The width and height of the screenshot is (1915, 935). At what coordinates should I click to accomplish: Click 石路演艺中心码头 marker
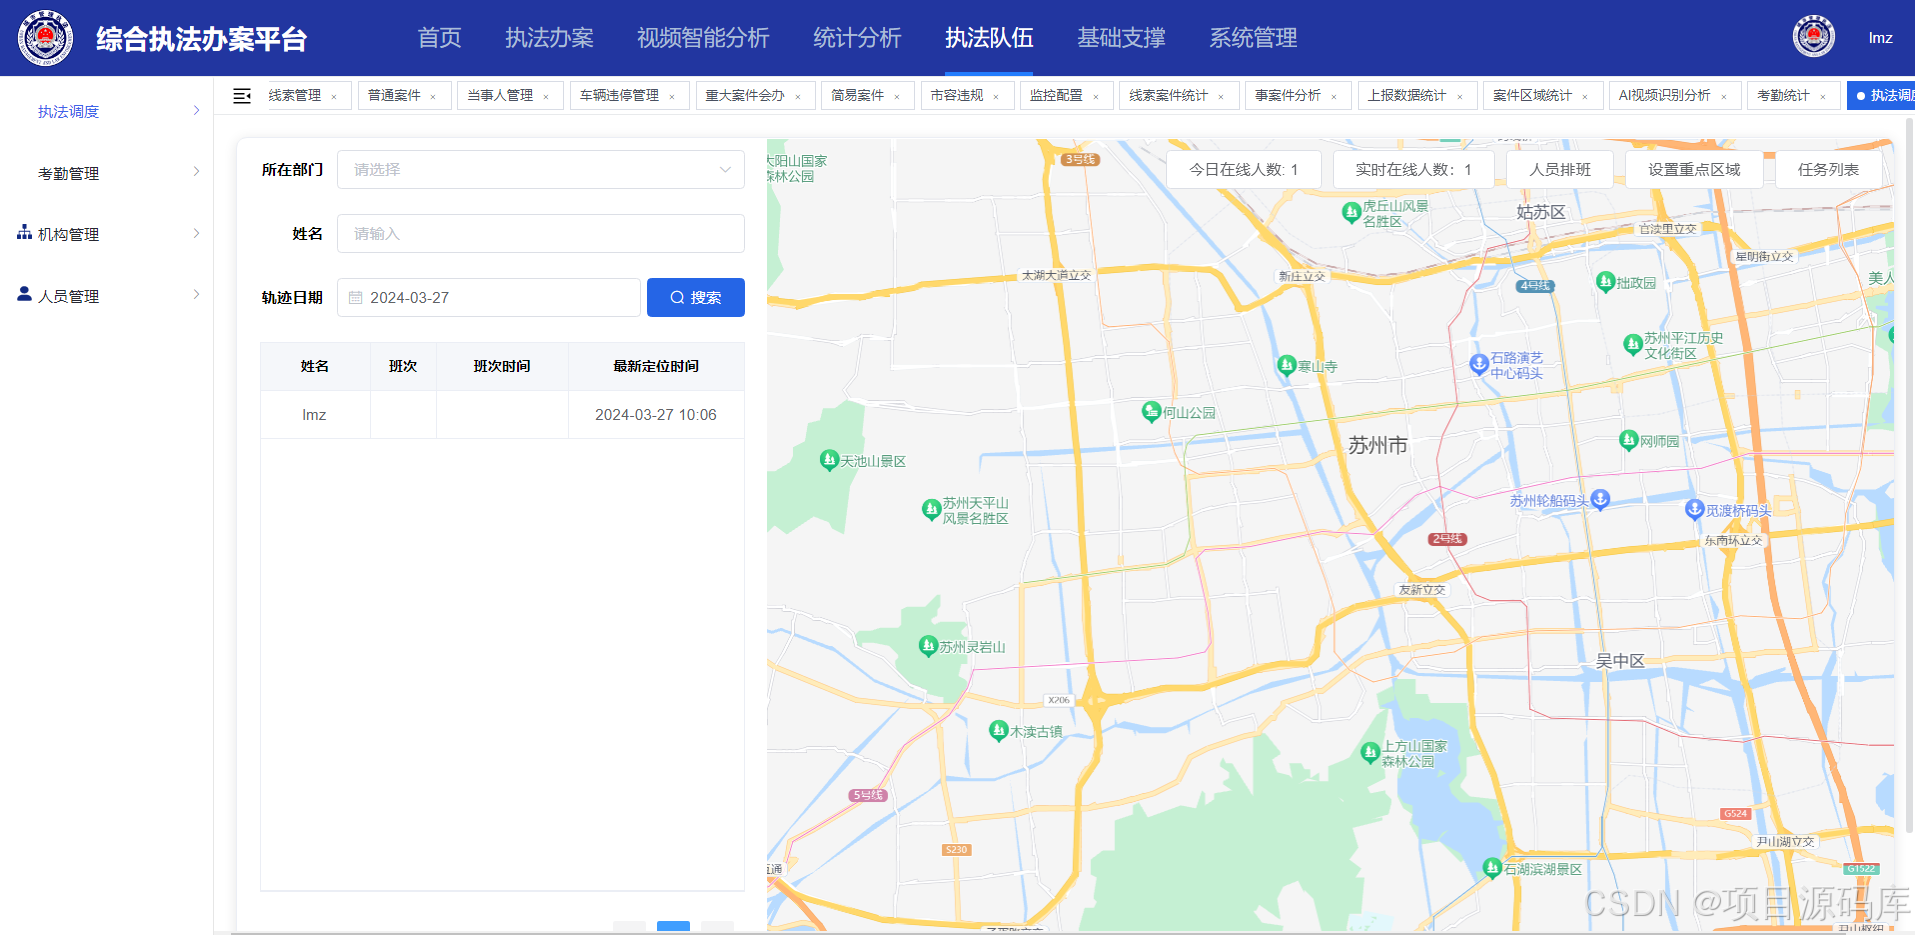click(x=1479, y=364)
